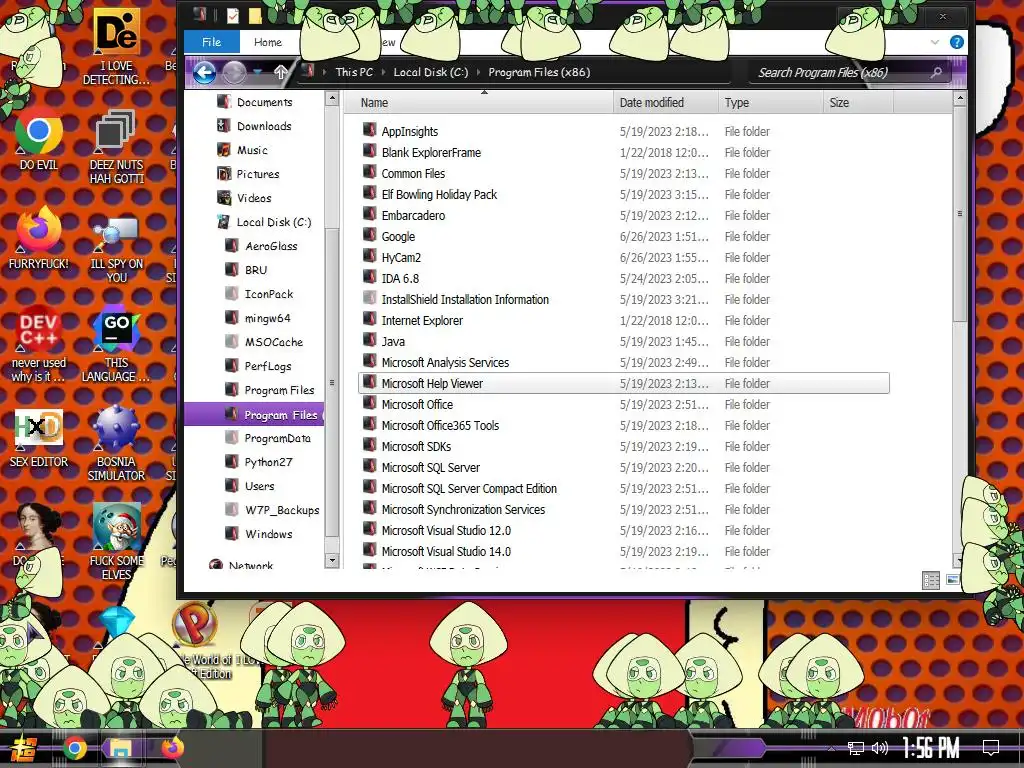Click file list scrollbar down arrow
The image size is (1024, 768).
[959, 560]
